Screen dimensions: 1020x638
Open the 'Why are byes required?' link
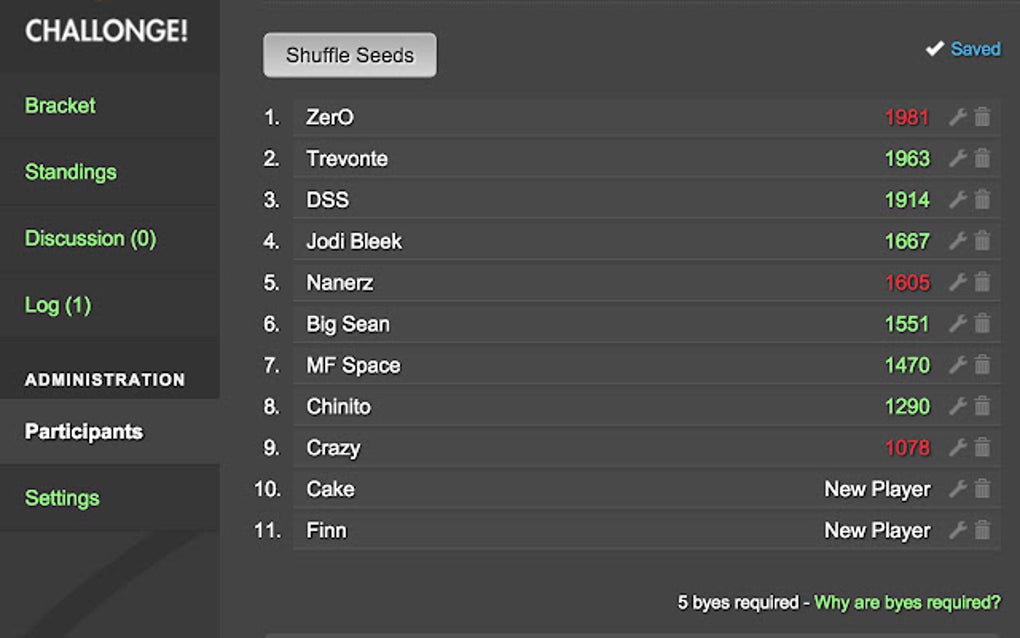coord(907,602)
